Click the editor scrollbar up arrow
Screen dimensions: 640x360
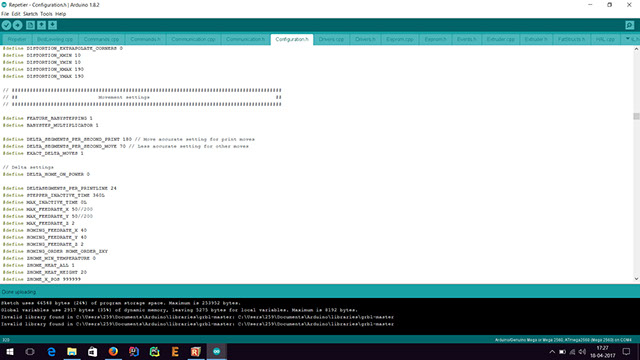(636, 49)
